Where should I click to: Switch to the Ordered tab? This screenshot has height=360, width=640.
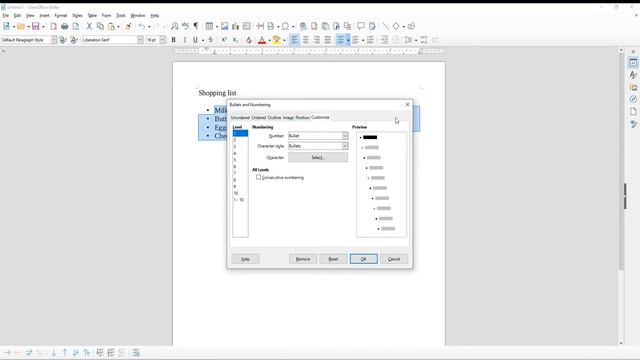pyautogui.click(x=258, y=118)
